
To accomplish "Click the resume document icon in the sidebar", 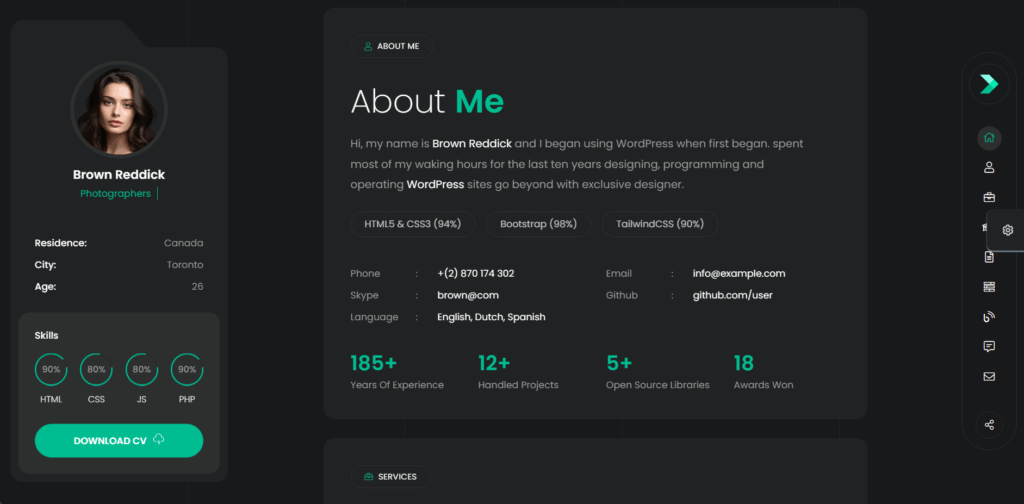I will tap(989, 257).
